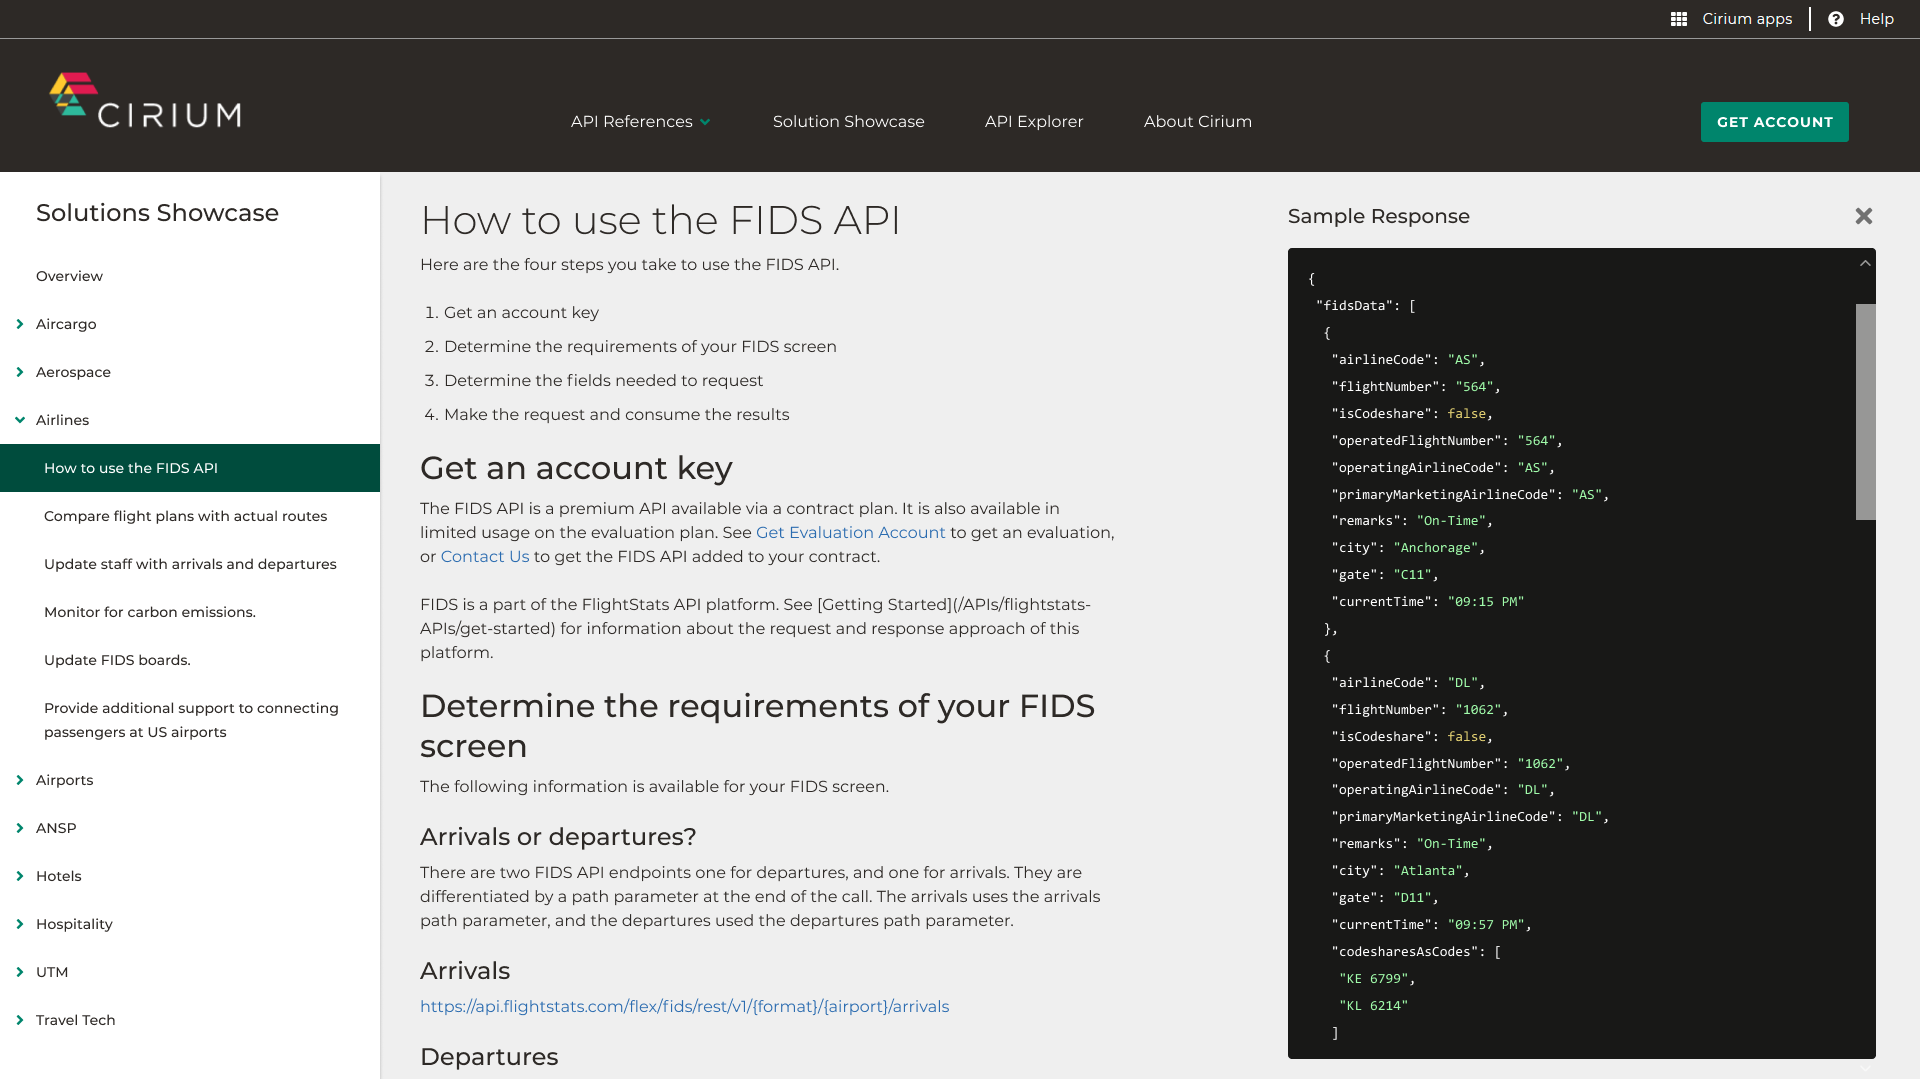Viewport: 1920px width, 1079px height.
Task: Click the "09:57 PM" currentTime value
Action: (x=1486, y=924)
